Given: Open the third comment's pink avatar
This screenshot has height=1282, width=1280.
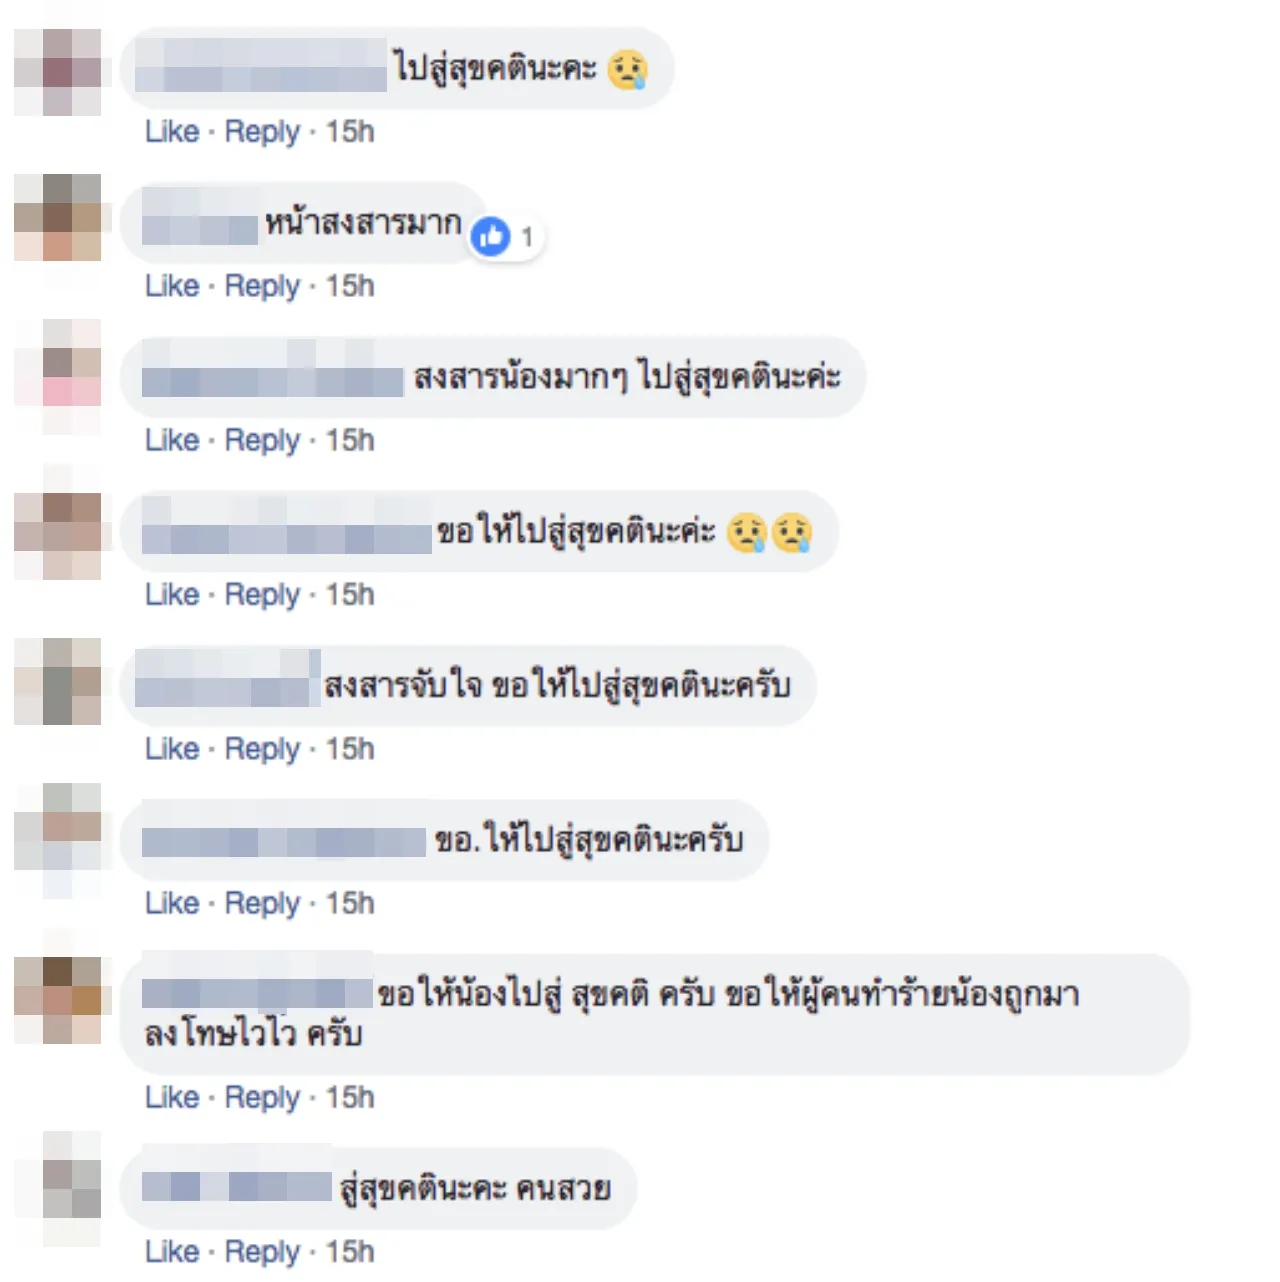Looking at the screenshot, I should tap(58, 377).
